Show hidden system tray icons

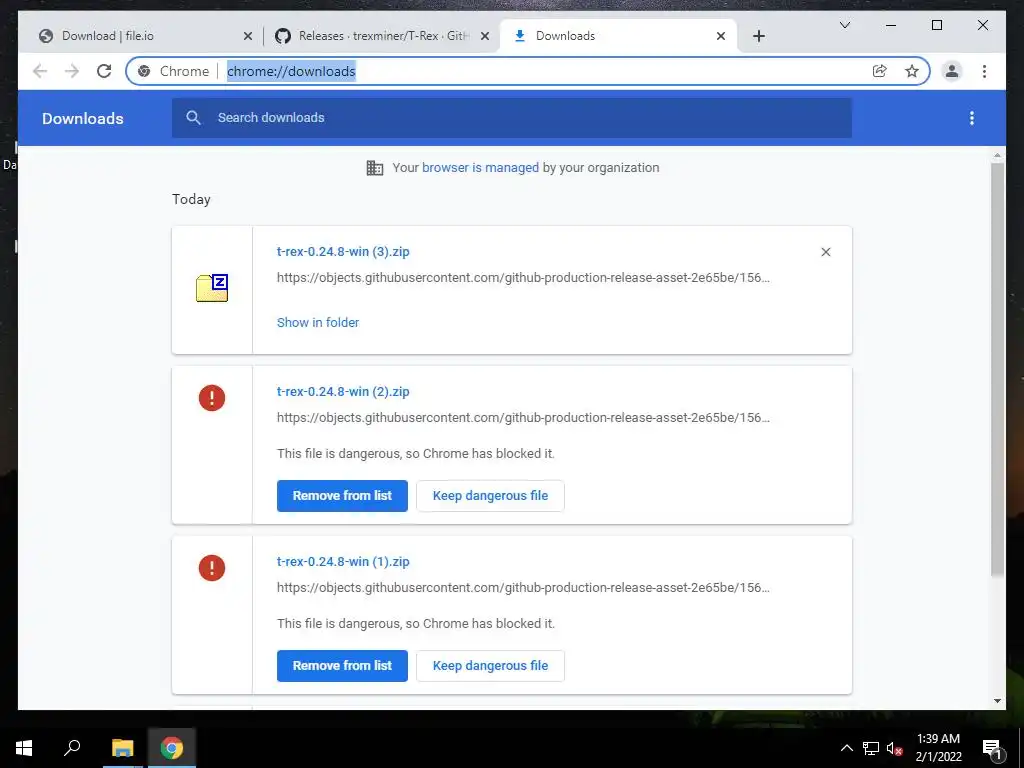coord(846,748)
